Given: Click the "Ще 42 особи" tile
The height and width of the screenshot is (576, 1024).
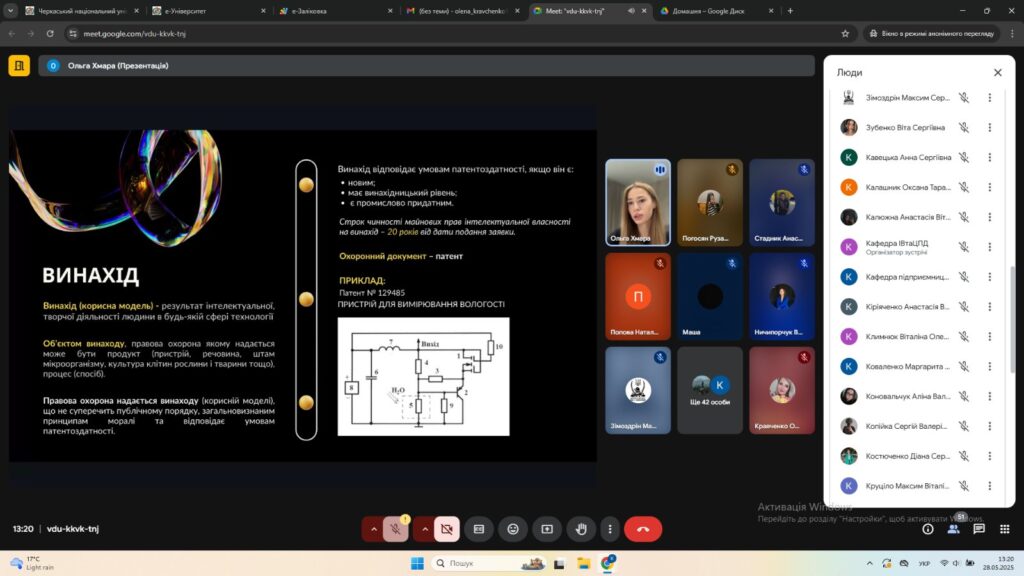Looking at the screenshot, I should click(710, 389).
